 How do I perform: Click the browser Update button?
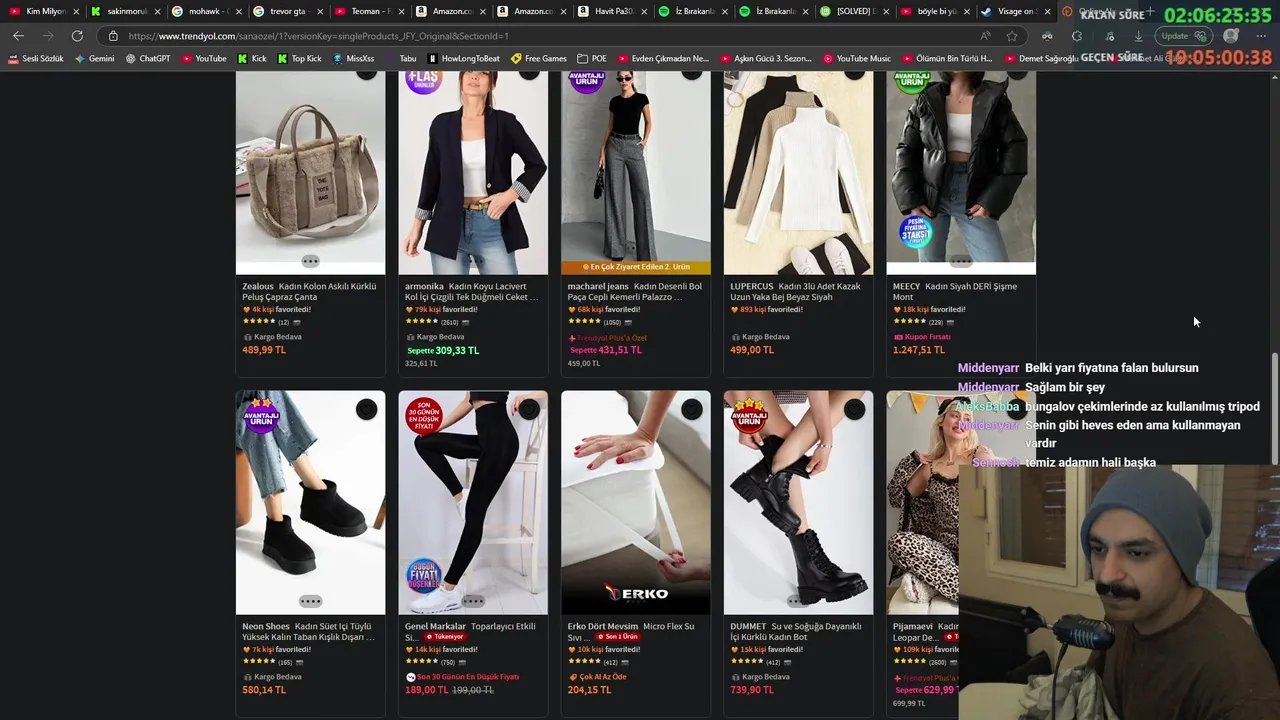pos(1183,36)
